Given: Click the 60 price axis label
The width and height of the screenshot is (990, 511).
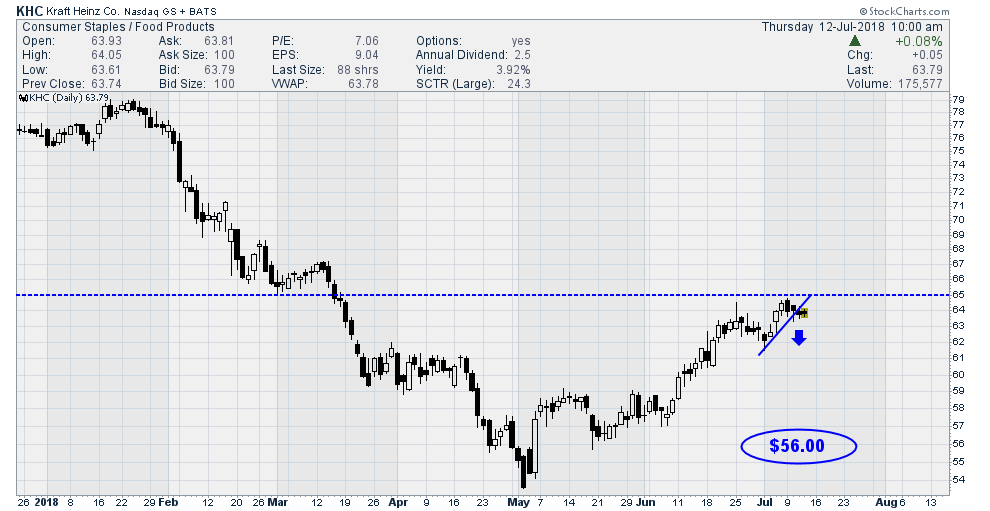Looking at the screenshot, I should point(958,374).
